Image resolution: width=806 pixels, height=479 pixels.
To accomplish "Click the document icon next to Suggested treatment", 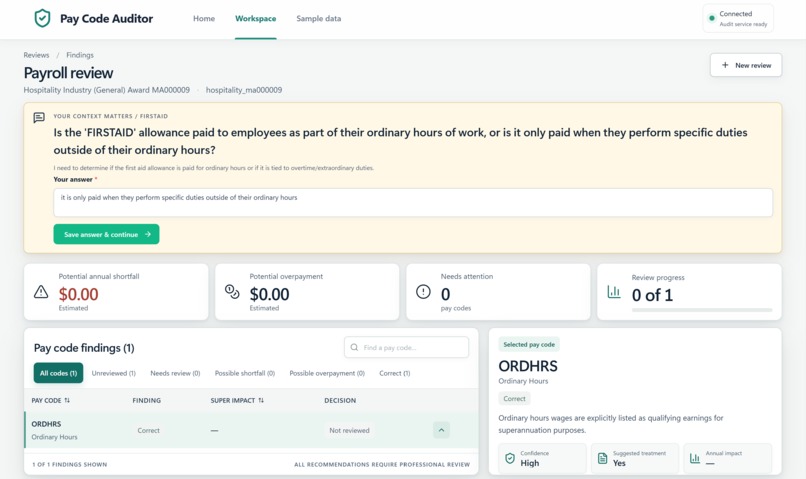I will click(602, 458).
